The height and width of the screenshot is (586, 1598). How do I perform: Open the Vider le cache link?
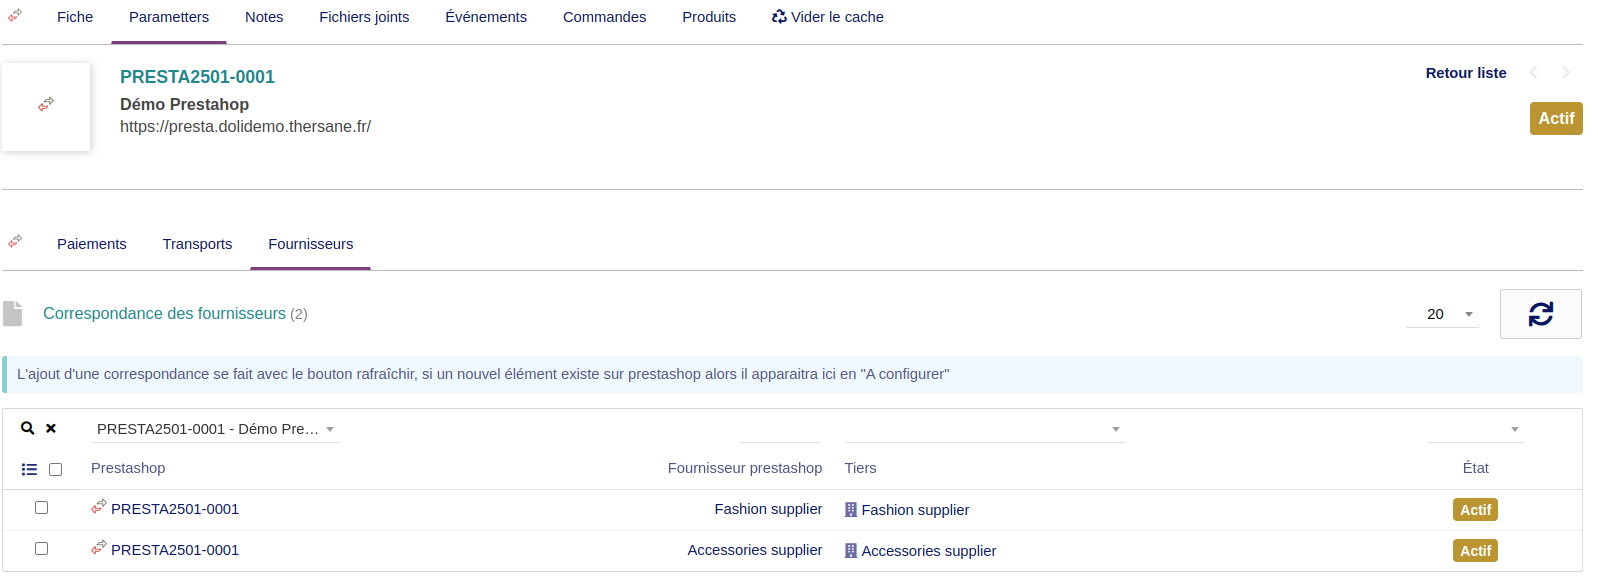click(828, 17)
